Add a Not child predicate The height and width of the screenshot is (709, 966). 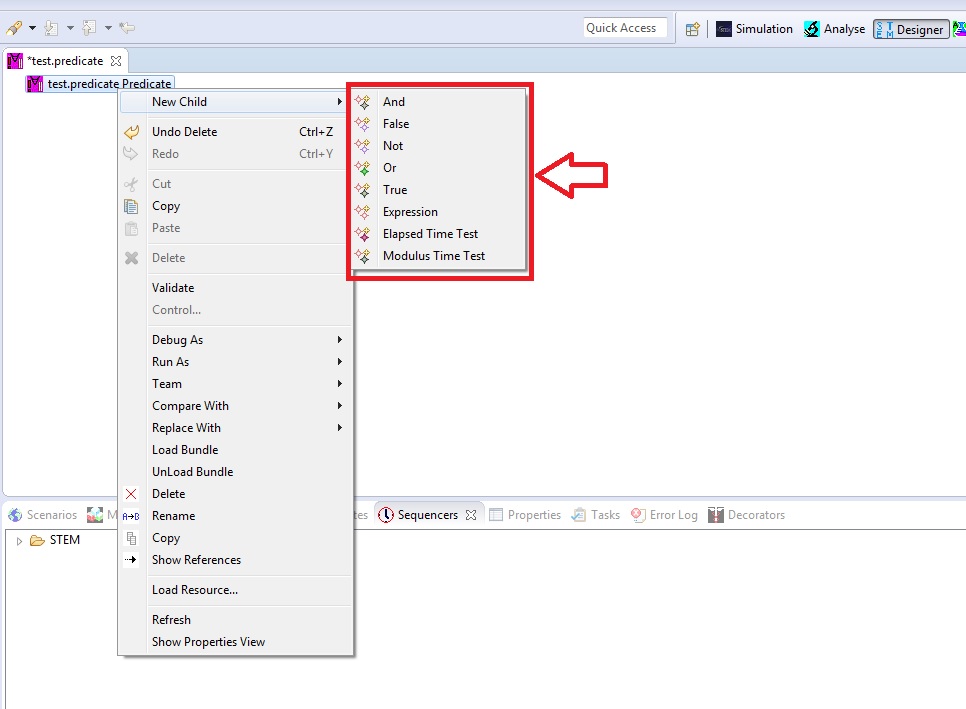(x=439, y=146)
